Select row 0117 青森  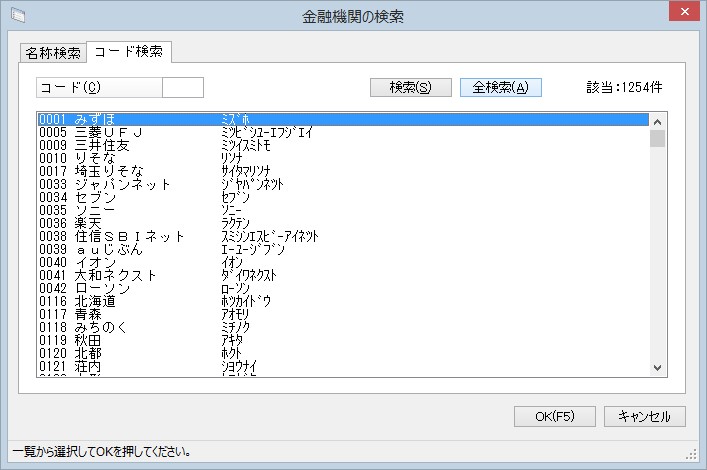point(343,314)
